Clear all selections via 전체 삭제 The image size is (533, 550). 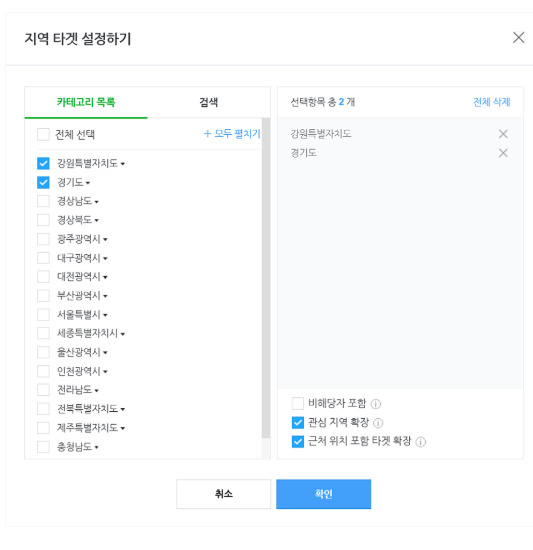tap(492, 102)
